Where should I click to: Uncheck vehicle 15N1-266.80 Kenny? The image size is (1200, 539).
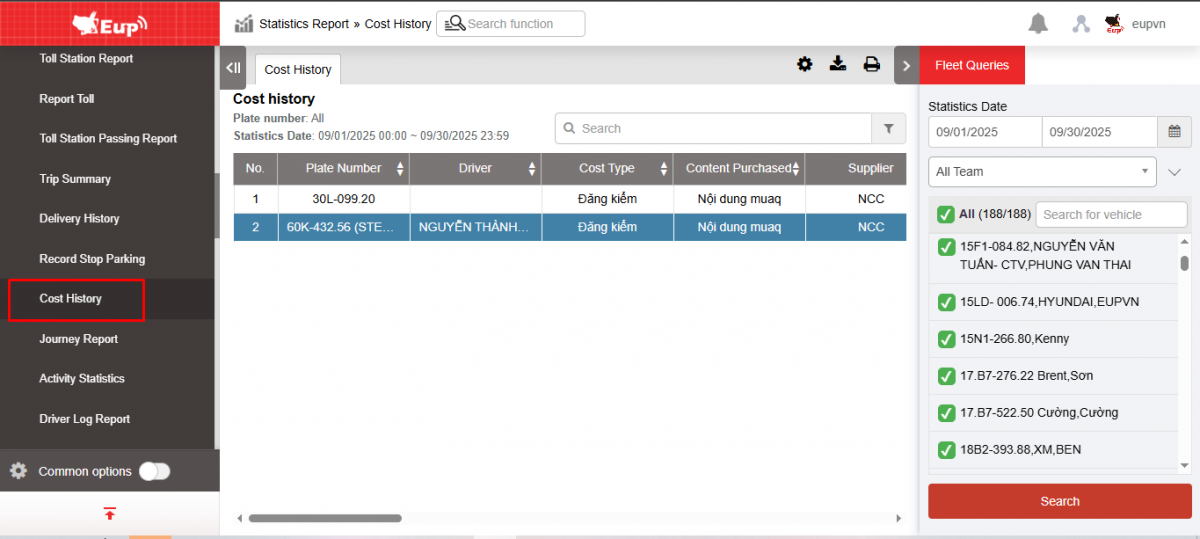[946, 339]
